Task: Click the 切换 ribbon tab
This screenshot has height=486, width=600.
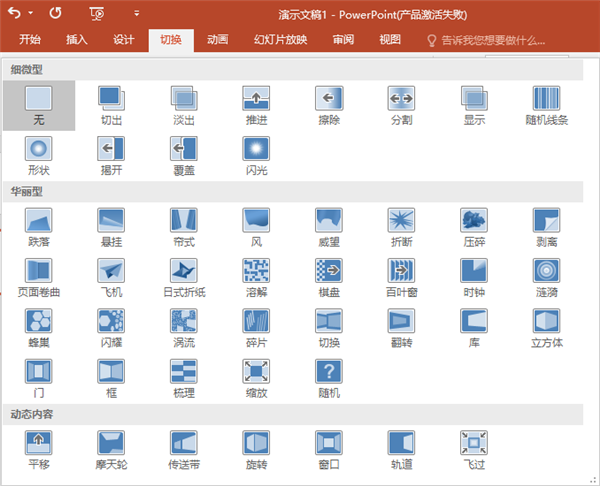Action: tap(171, 39)
